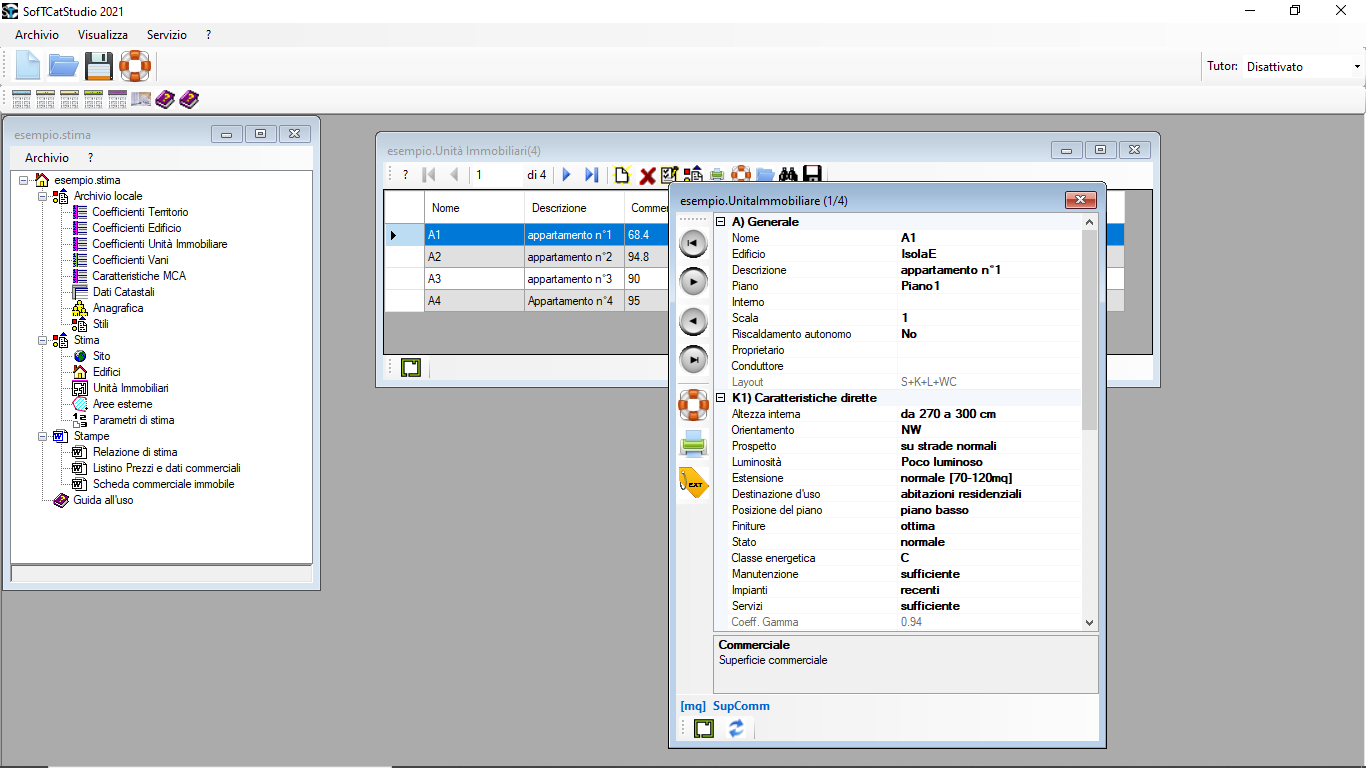Viewport: 1366px width, 768px height.
Task: Edit record with checklist pencil icon
Action: pos(670,175)
